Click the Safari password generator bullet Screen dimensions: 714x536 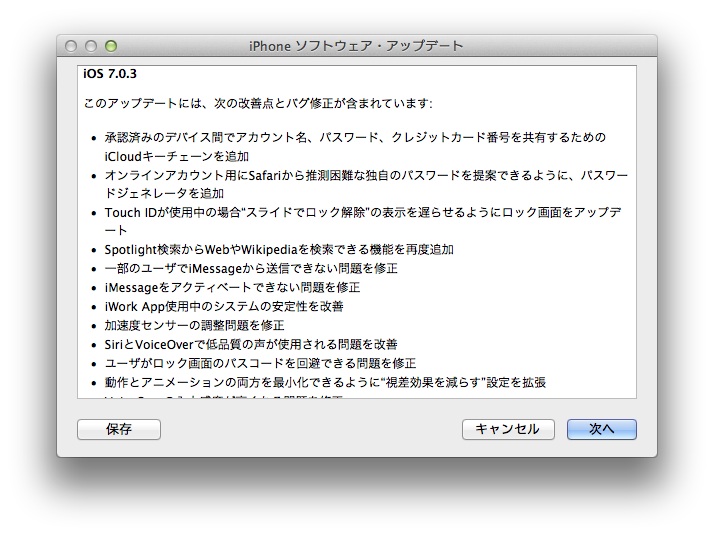tap(366, 184)
